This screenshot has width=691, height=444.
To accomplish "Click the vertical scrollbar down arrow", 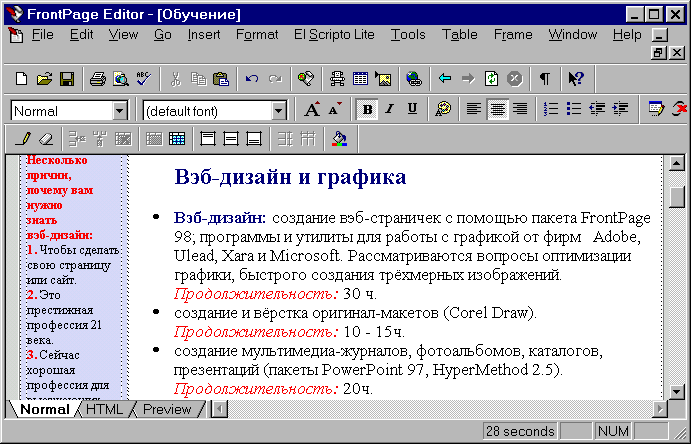I will pyautogui.click(x=677, y=391).
